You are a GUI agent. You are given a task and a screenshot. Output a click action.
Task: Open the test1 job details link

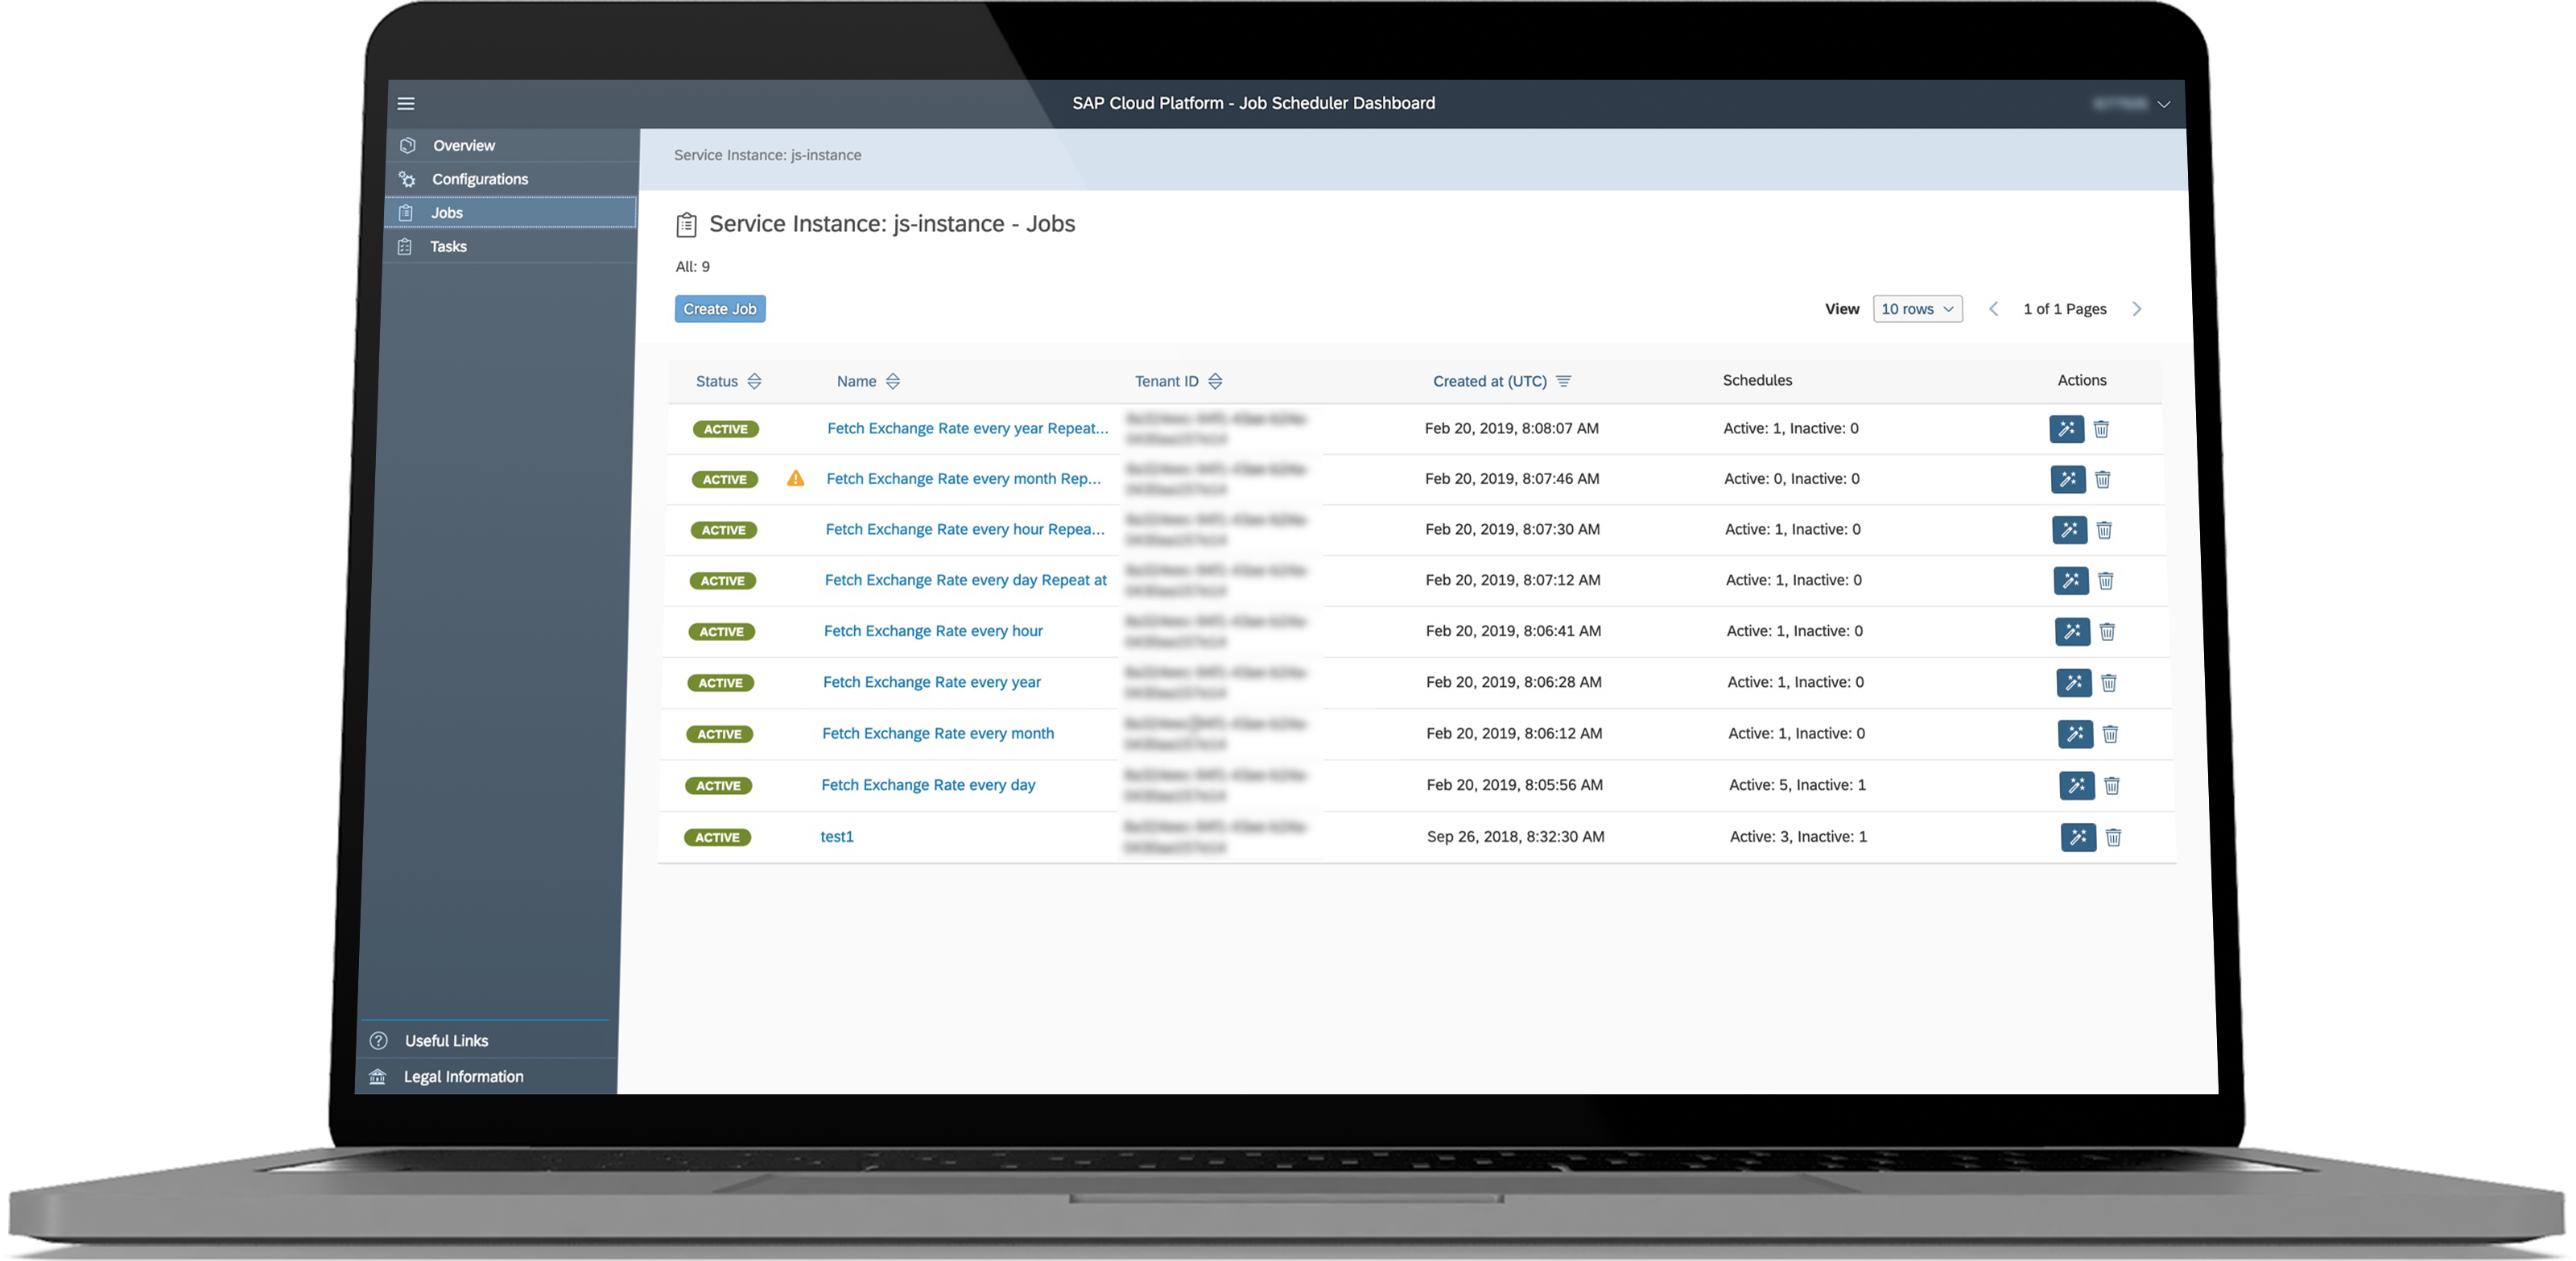pos(836,836)
